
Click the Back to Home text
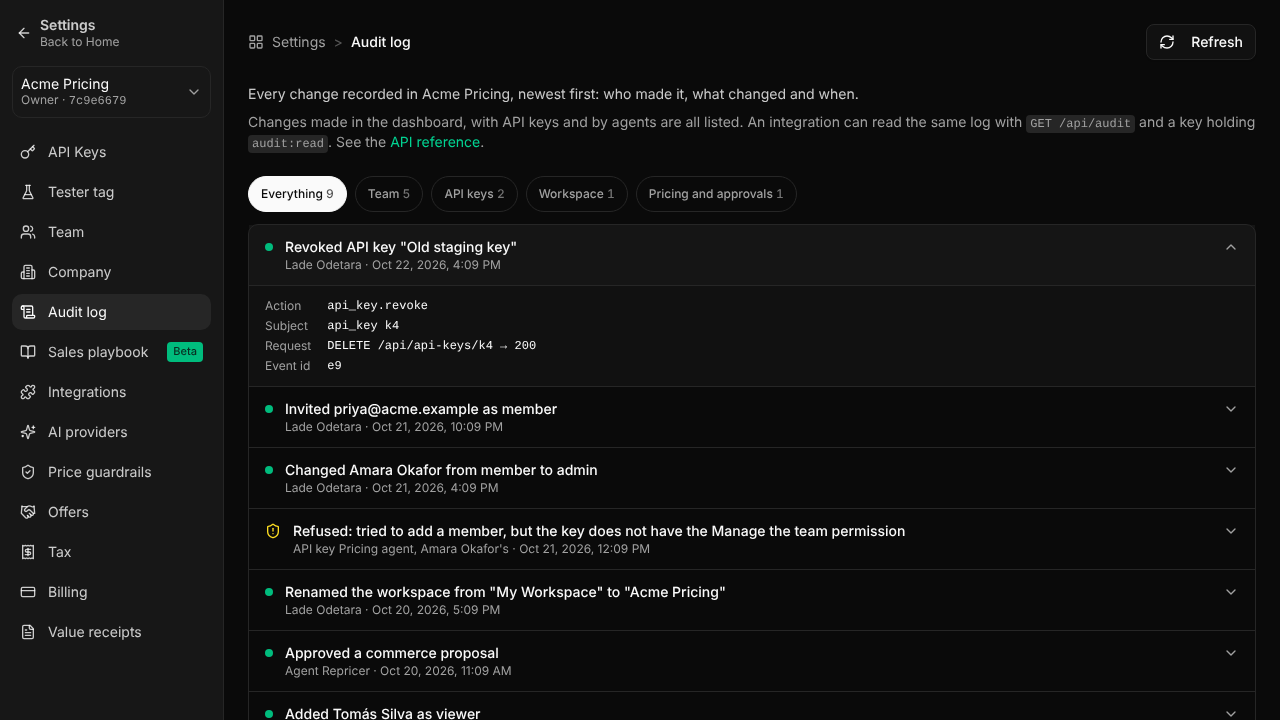pos(80,42)
